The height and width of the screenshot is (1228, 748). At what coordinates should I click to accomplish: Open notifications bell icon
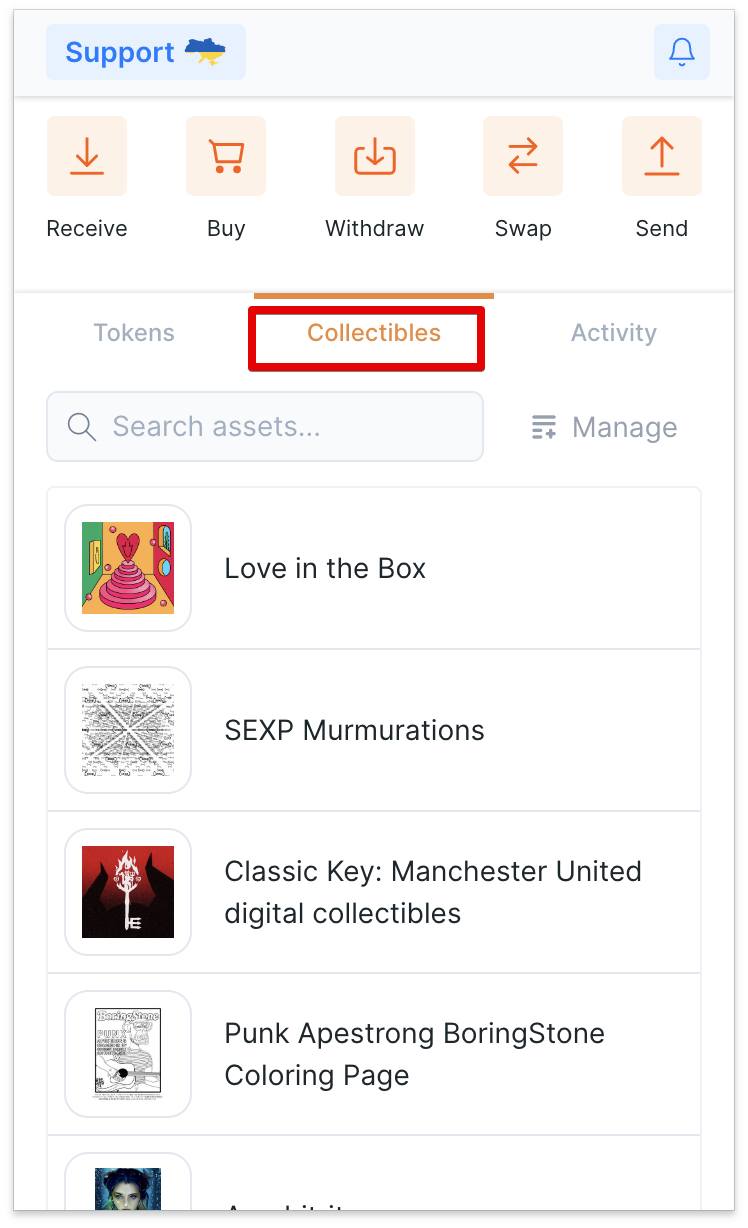(x=682, y=52)
